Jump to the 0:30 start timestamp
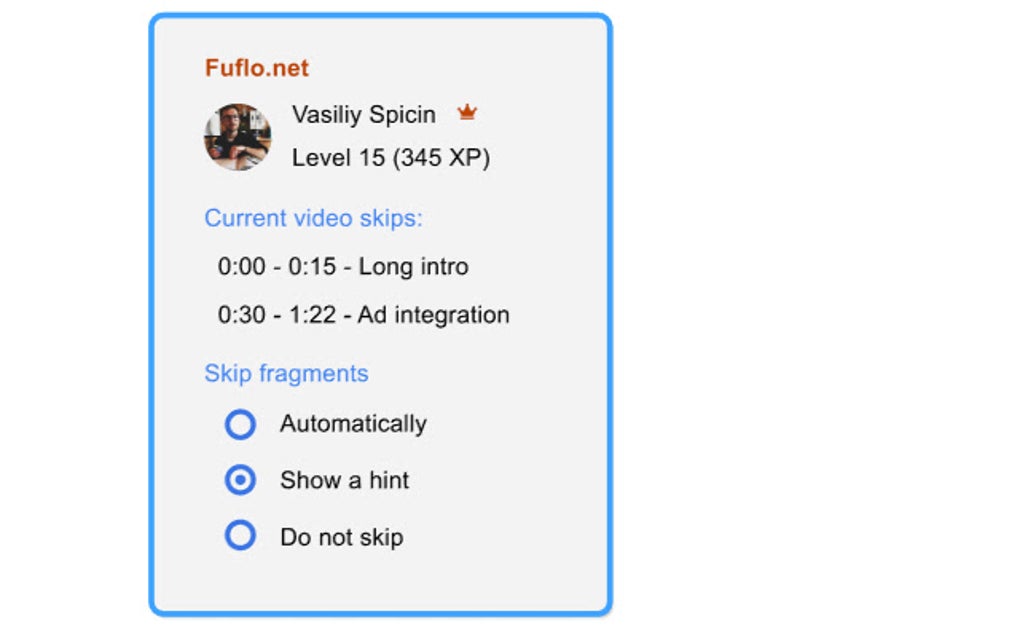This screenshot has height=638, width=1020. click(240, 315)
